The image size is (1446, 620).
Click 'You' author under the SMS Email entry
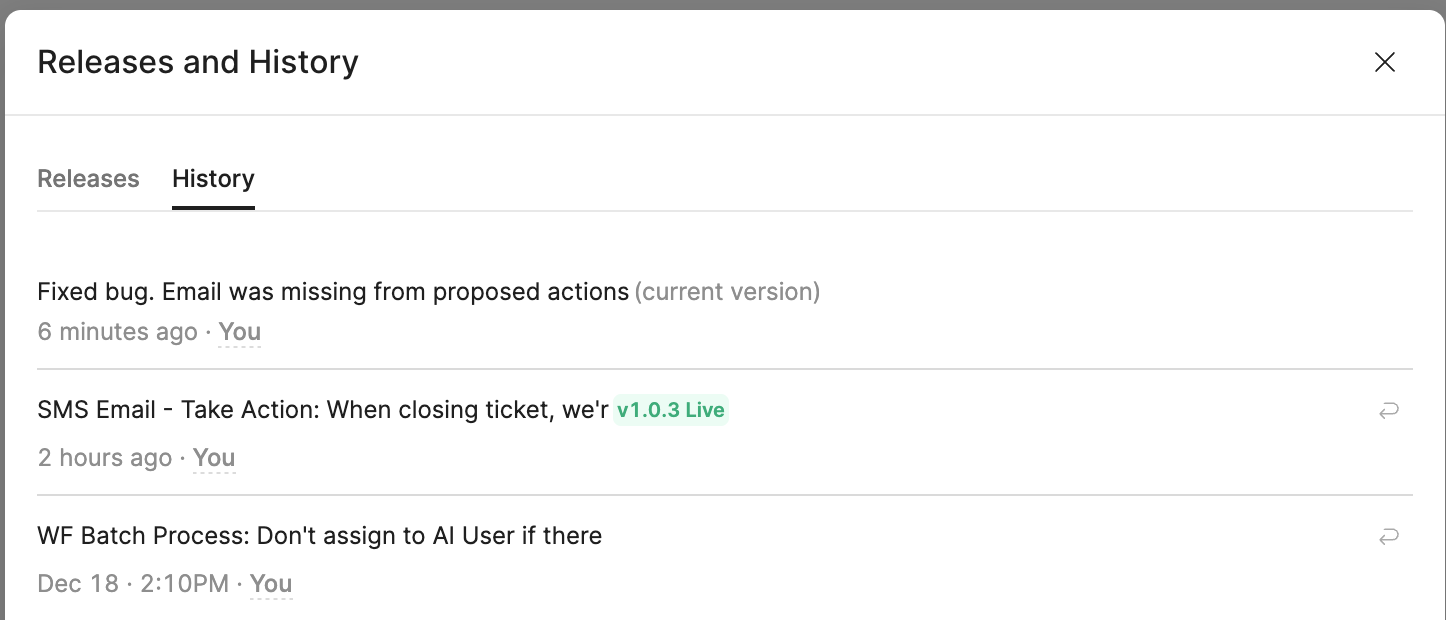(214, 458)
